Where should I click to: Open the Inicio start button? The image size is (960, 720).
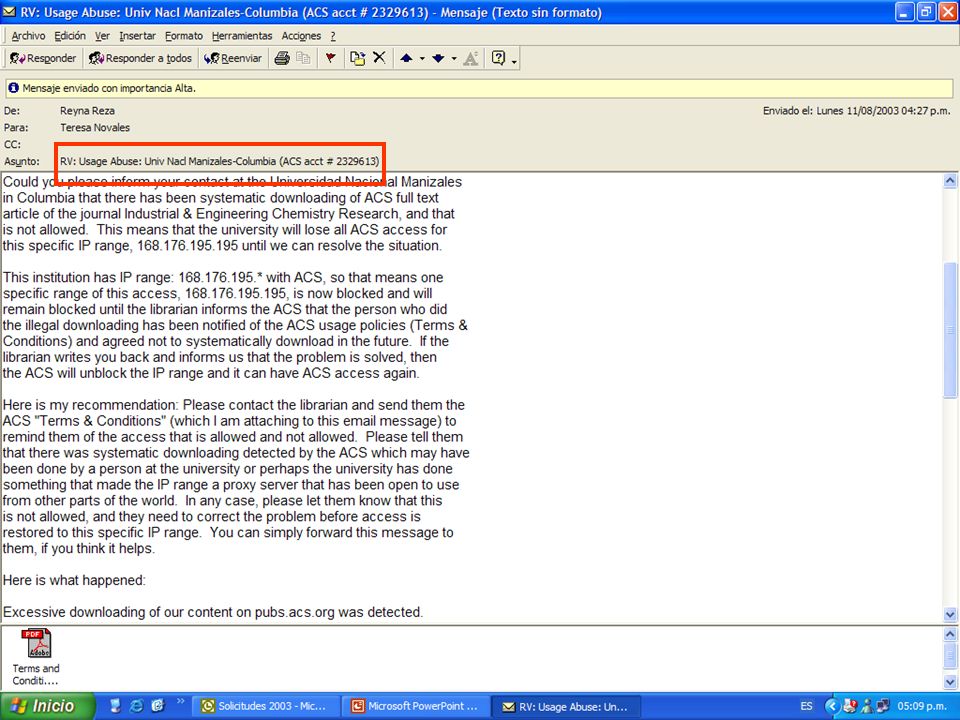[x=48, y=706]
